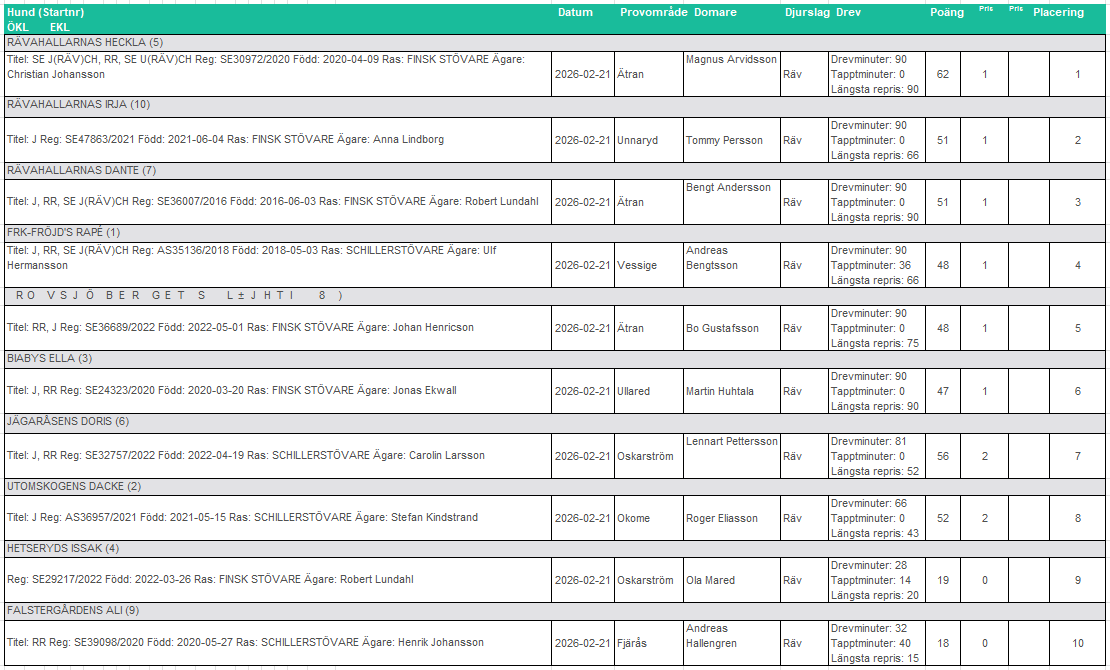Screen dimensions: 1110x670
Task: Click the Poäng column header
Action: click(x=946, y=13)
